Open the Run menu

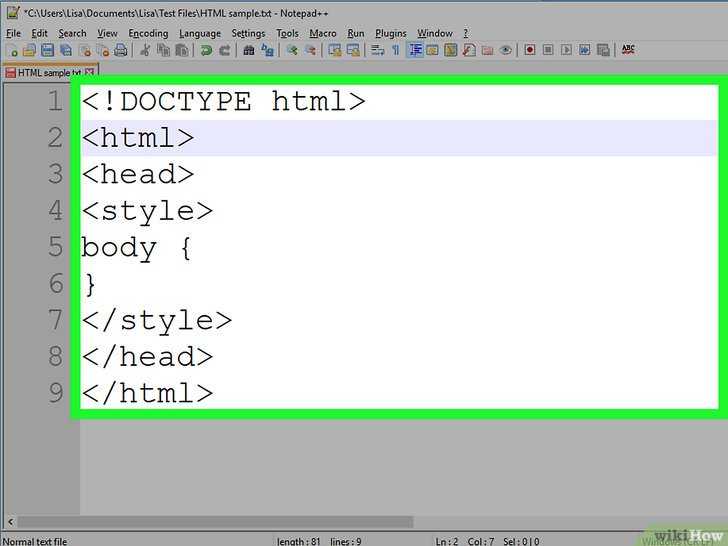point(356,33)
